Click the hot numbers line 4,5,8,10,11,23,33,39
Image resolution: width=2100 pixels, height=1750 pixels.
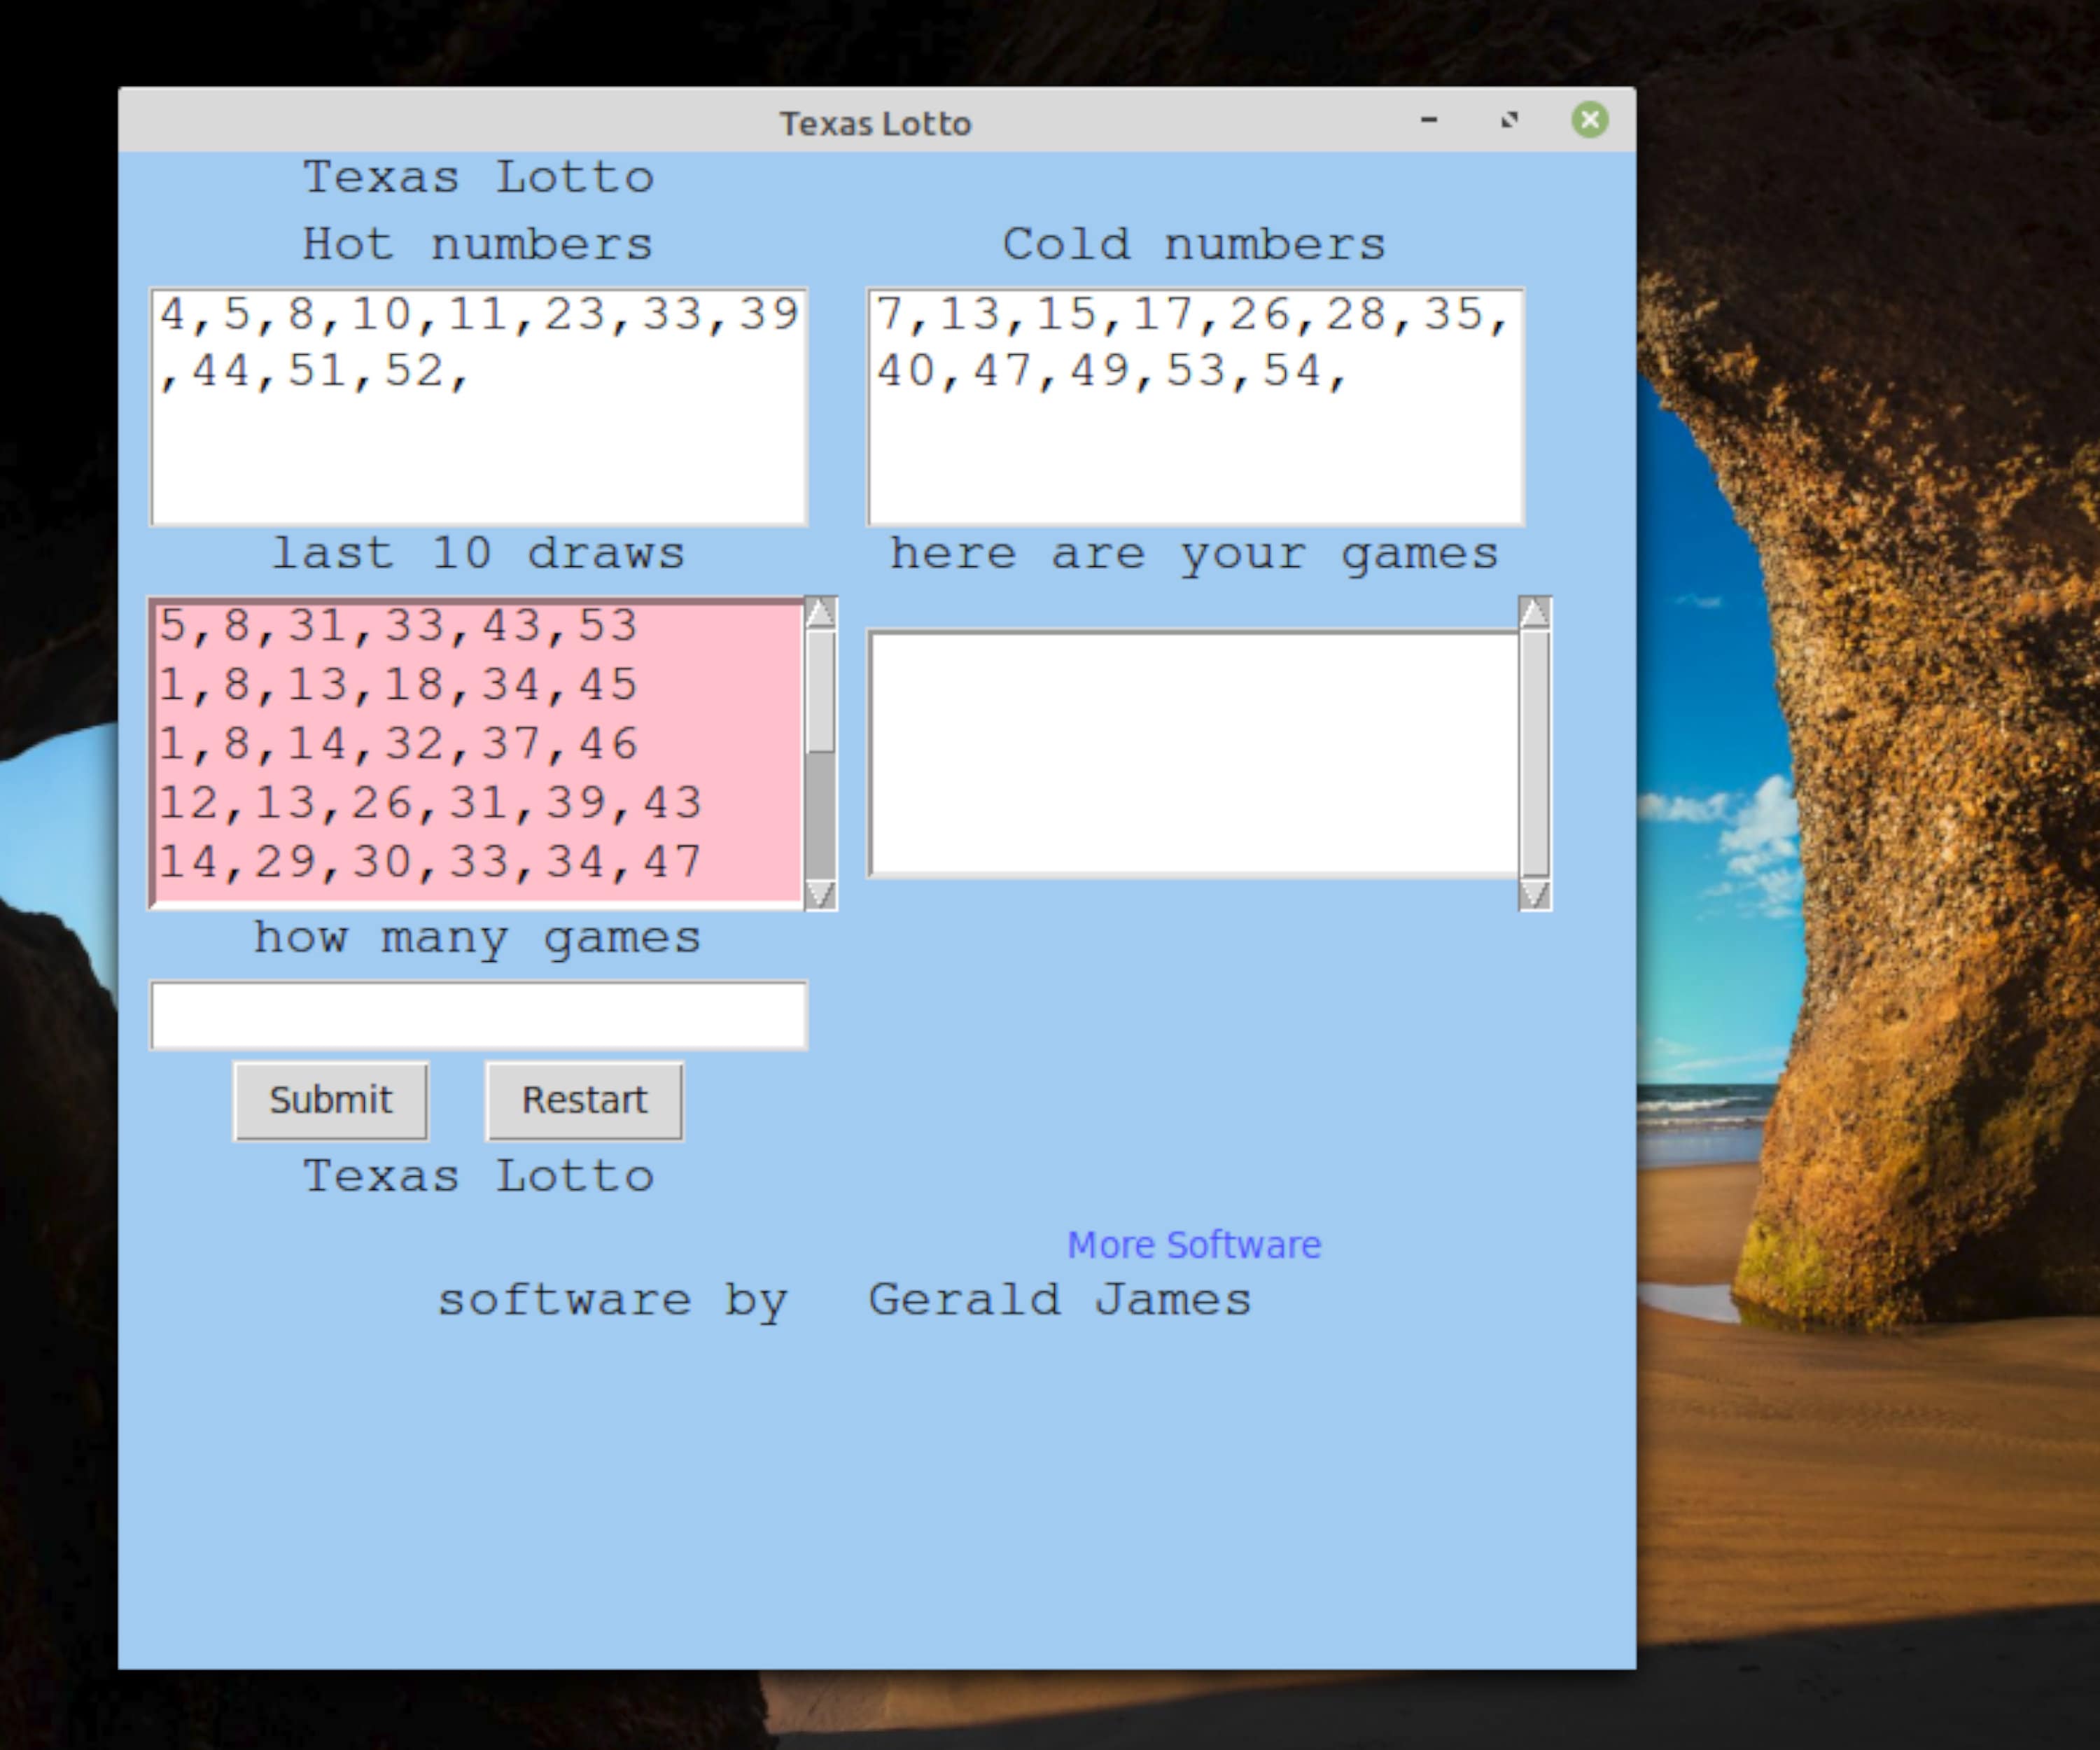(x=479, y=314)
